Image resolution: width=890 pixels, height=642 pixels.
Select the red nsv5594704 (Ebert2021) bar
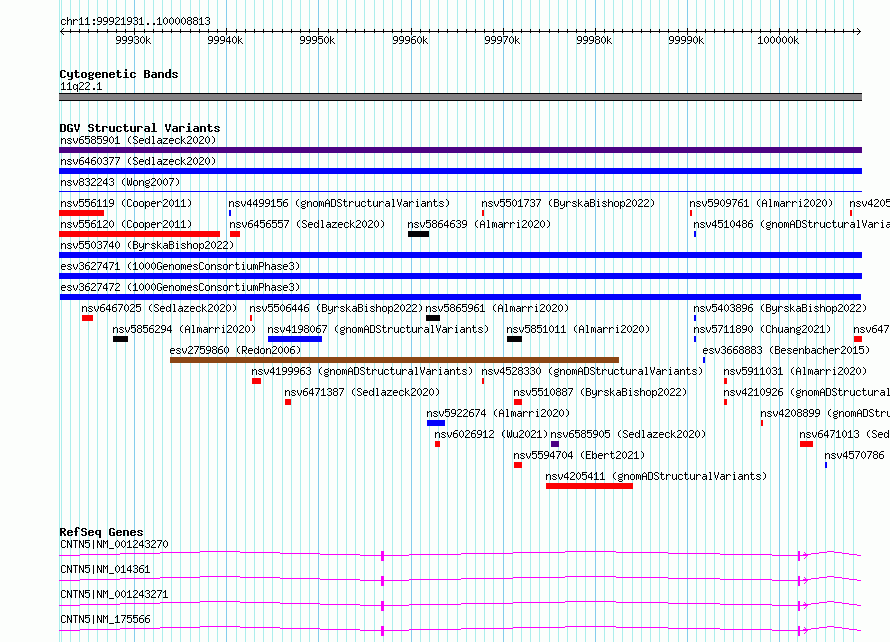click(518, 465)
